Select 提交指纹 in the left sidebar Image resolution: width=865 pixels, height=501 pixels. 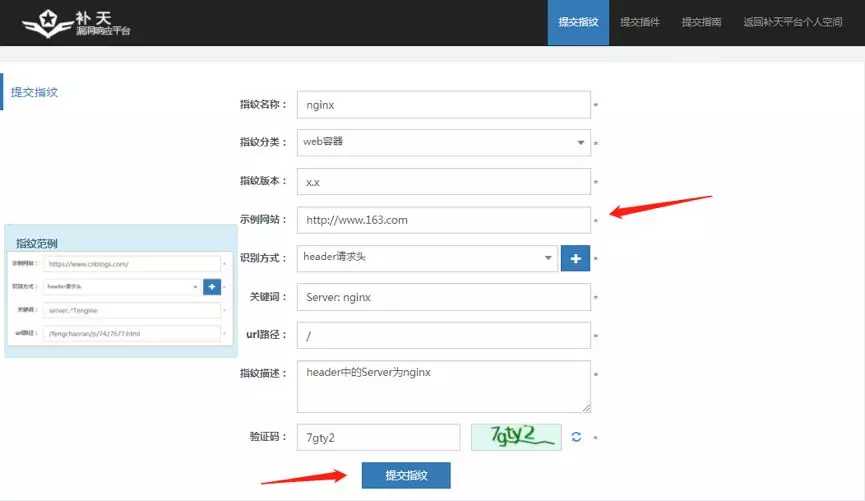[35, 92]
